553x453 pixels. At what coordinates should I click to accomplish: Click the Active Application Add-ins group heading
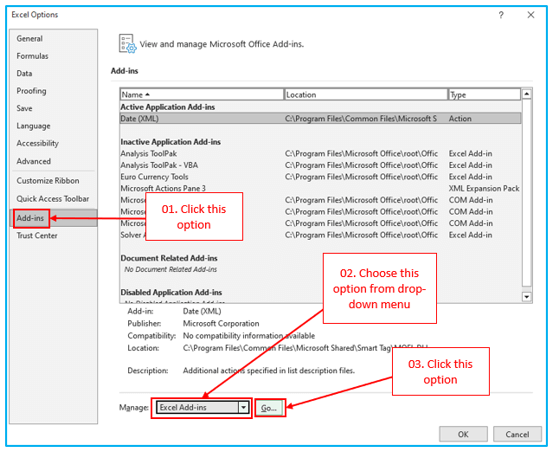[x=168, y=107]
